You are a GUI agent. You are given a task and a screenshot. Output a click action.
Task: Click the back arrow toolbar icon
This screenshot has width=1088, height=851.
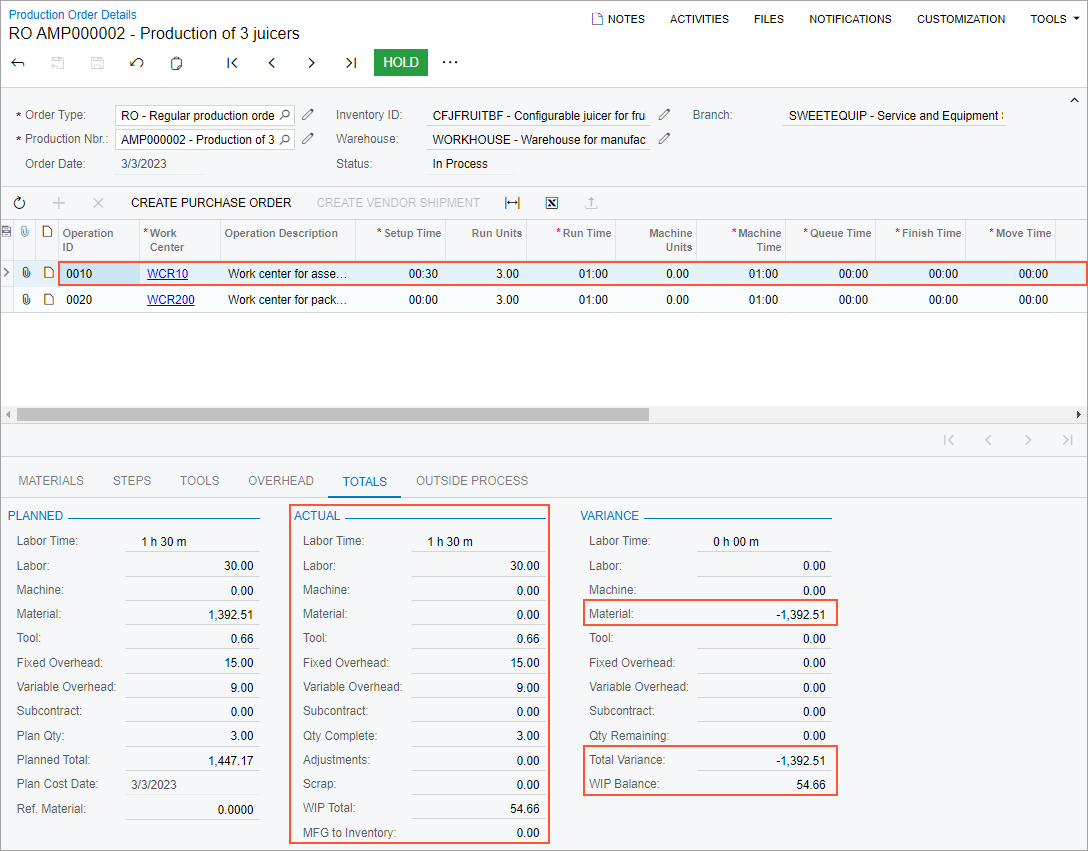(x=18, y=63)
